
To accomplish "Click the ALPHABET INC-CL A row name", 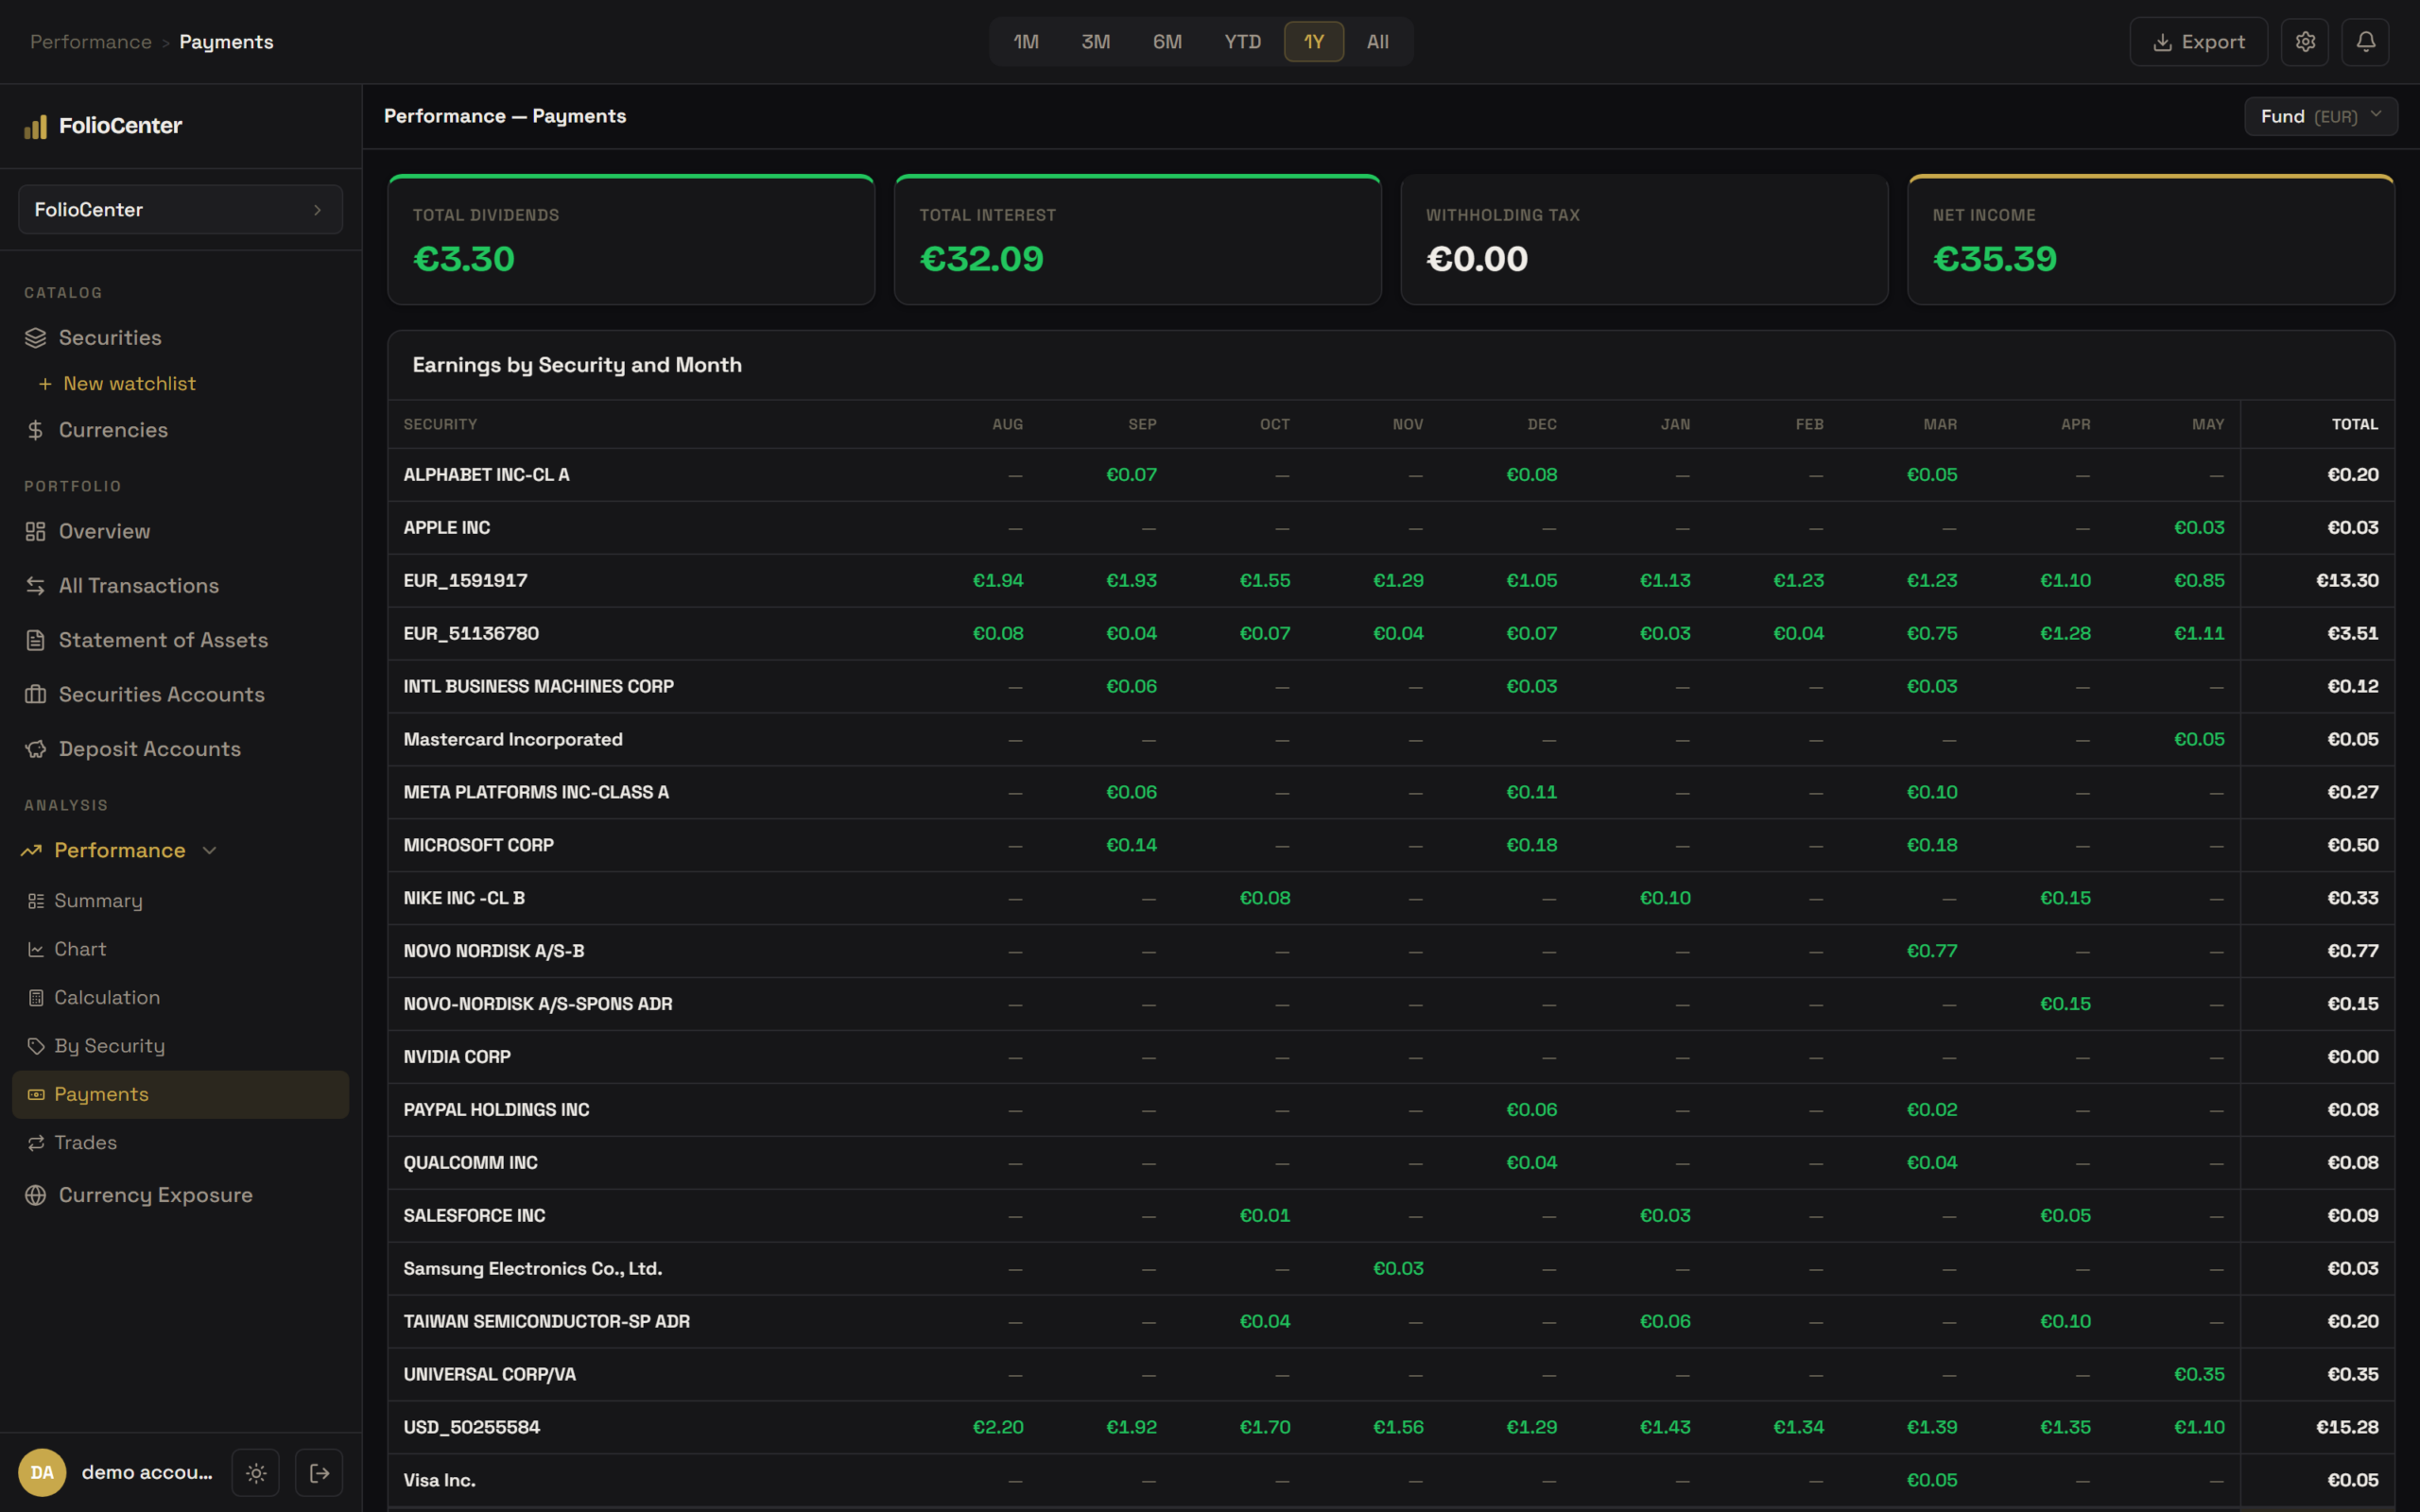I will point(486,475).
